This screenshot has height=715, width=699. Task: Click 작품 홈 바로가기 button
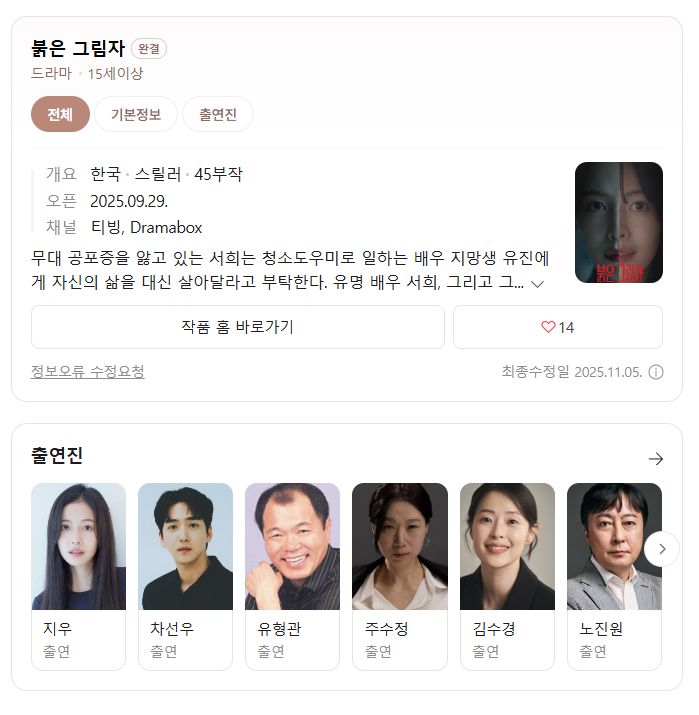(x=238, y=327)
